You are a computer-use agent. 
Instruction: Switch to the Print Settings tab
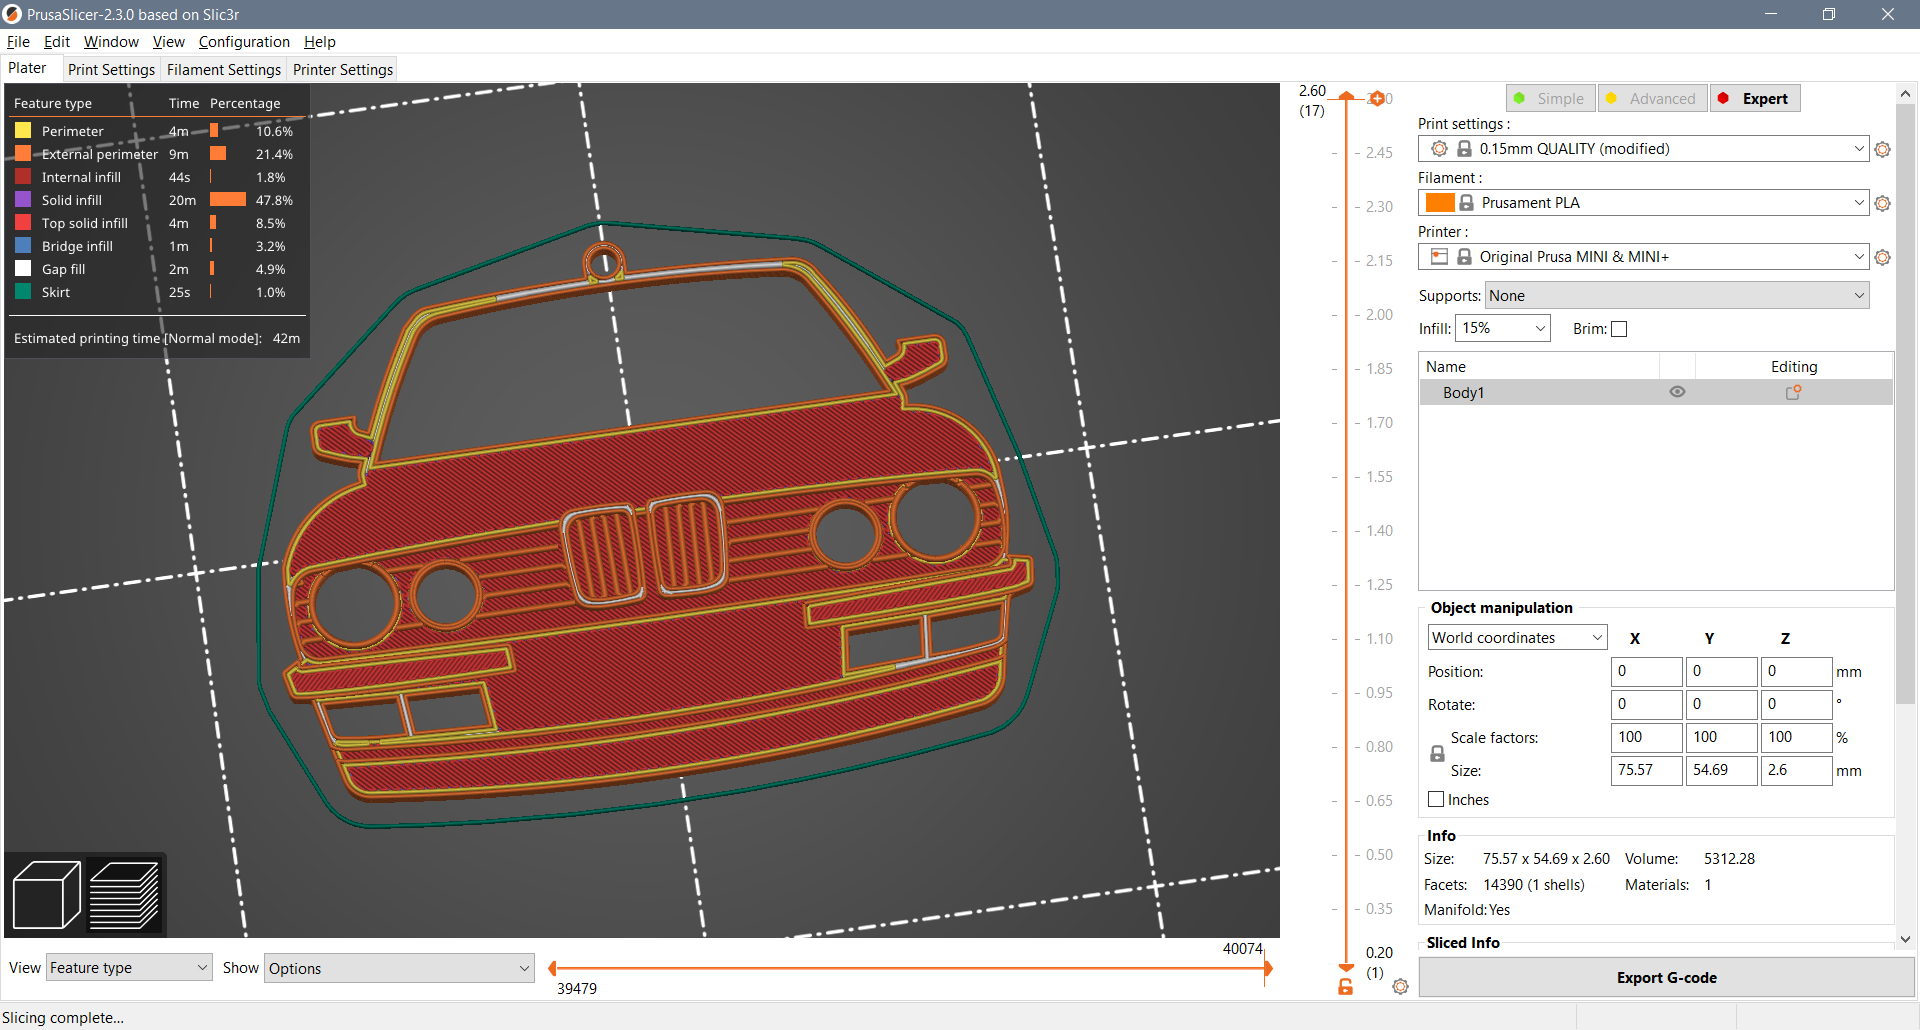click(111, 69)
